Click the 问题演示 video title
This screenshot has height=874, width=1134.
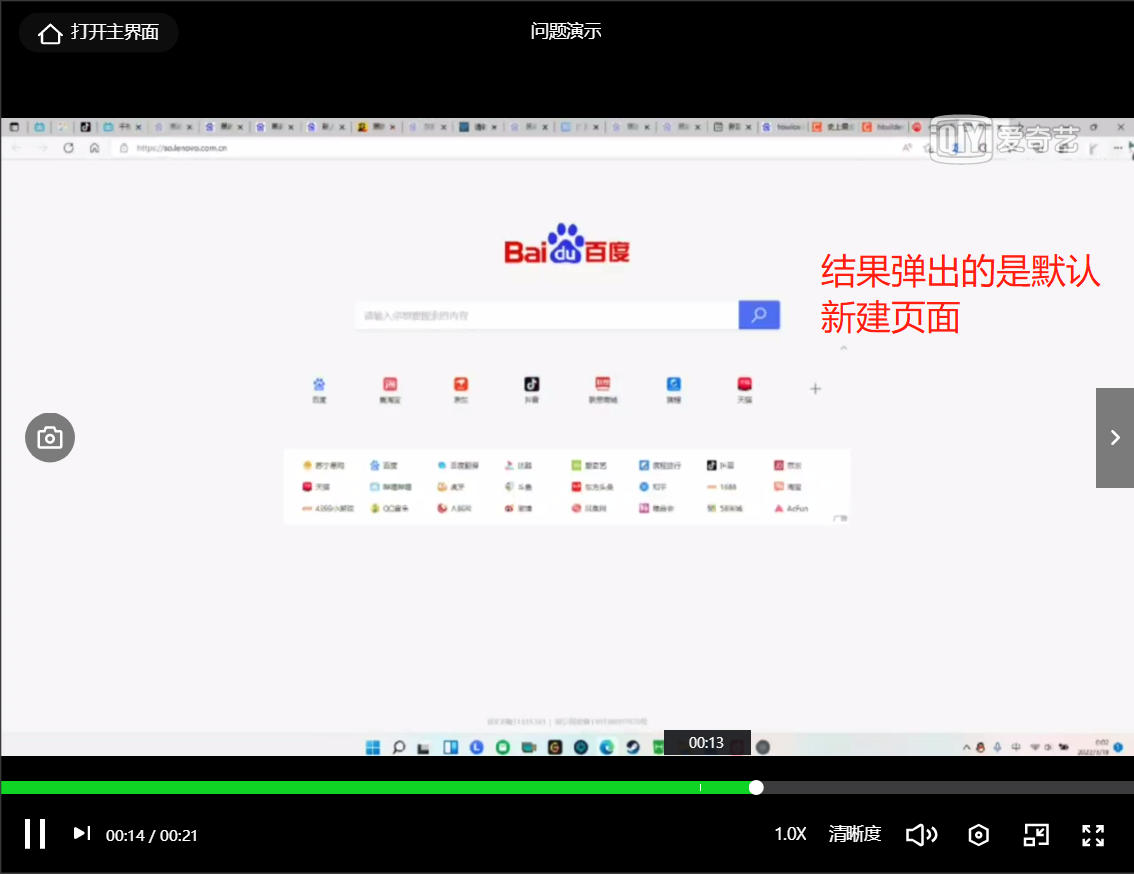pyautogui.click(x=566, y=31)
